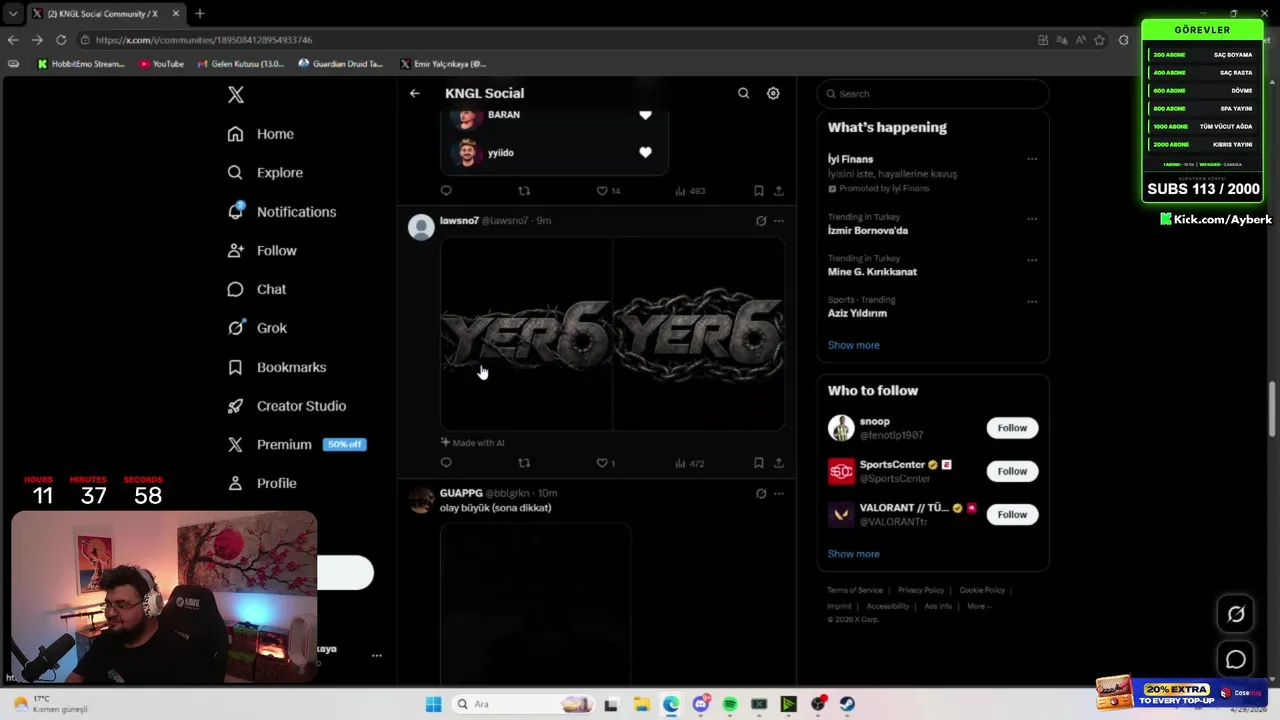Share lawsno7's post

pyautogui.click(x=778, y=463)
